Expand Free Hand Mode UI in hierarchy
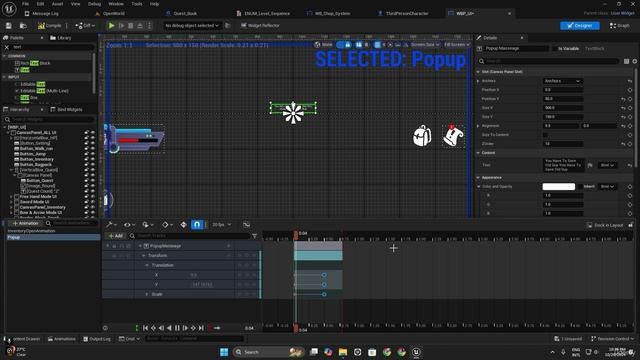The image size is (640, 360). [x=11, y=197]
